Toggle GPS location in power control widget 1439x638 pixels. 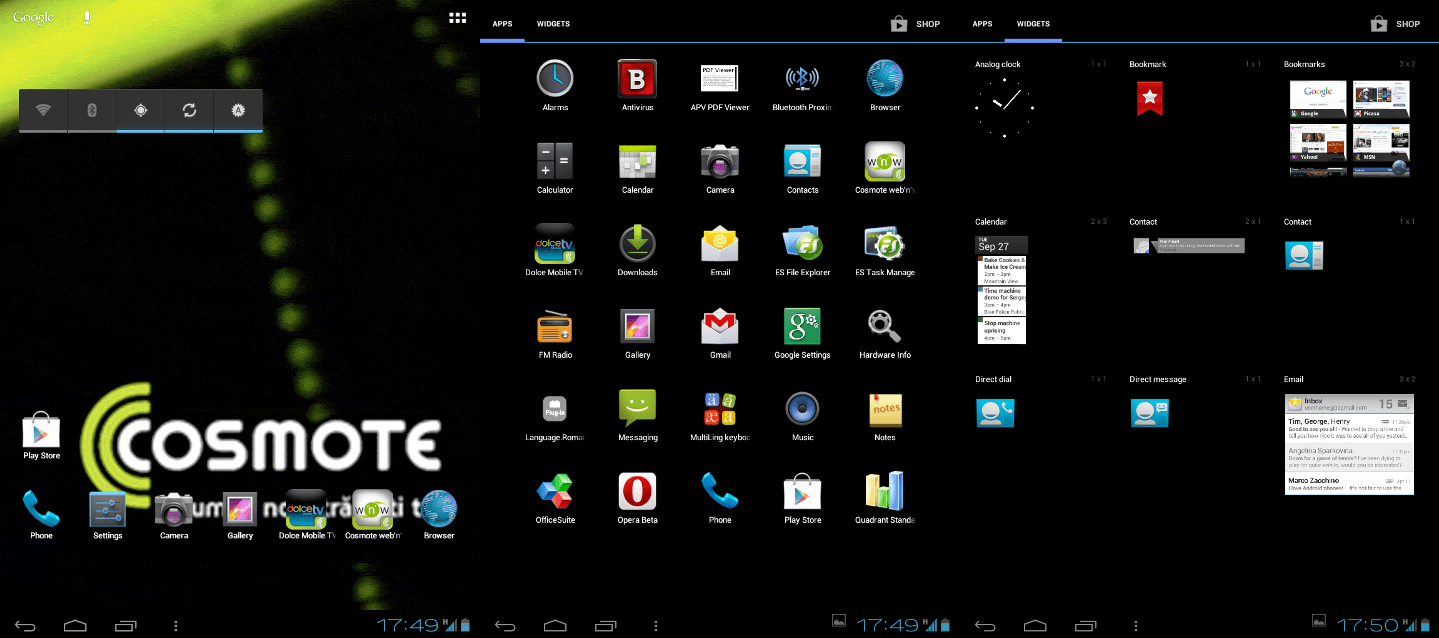(140, 110)
